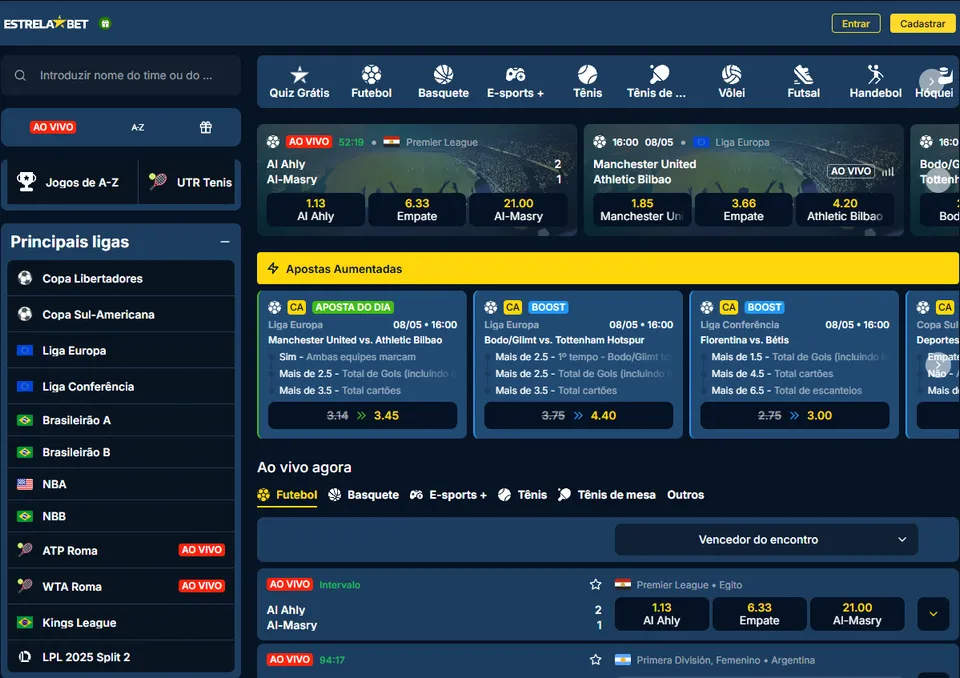Advance boosted bets carousel right arrow
960x678 pixels.
[x=939, y=365]
